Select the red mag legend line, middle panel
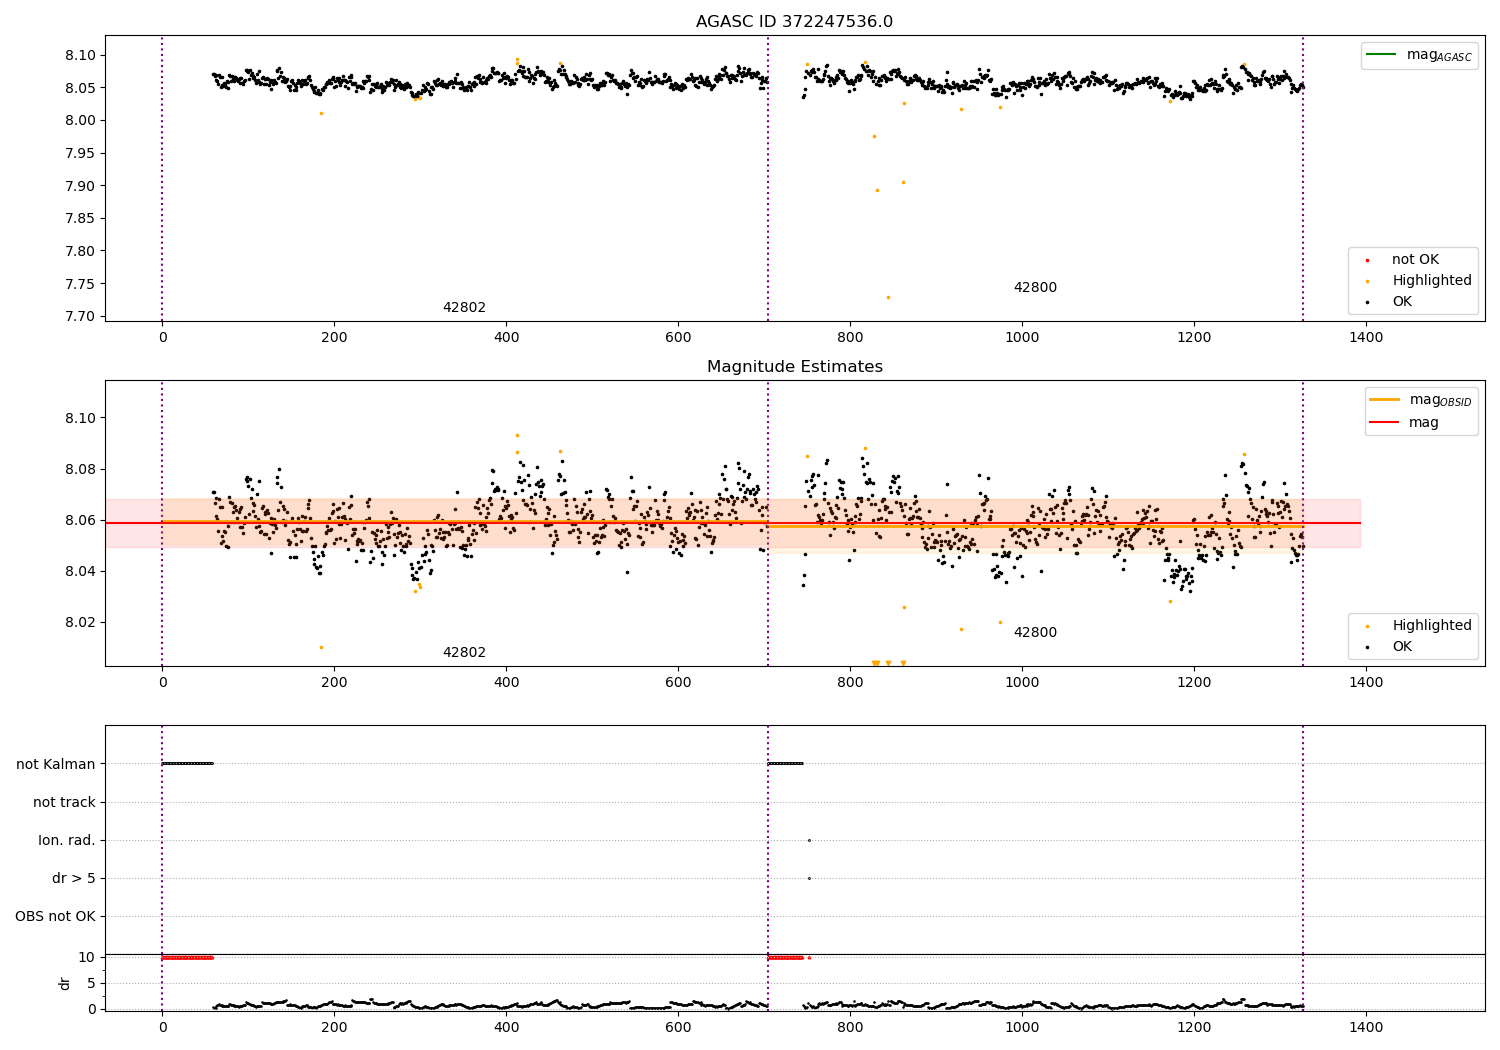The width and height of the screenshot is (1500, 1050). coord(1384,423)
